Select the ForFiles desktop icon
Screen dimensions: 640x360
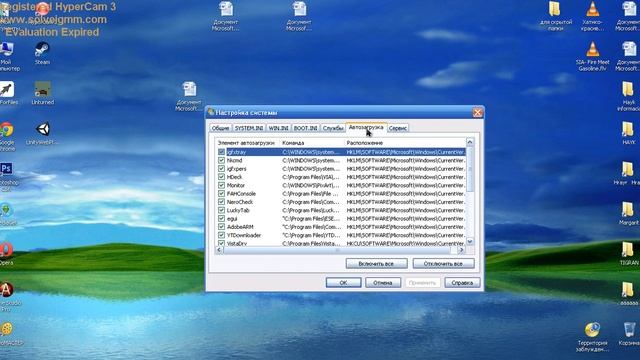(7, 93)
